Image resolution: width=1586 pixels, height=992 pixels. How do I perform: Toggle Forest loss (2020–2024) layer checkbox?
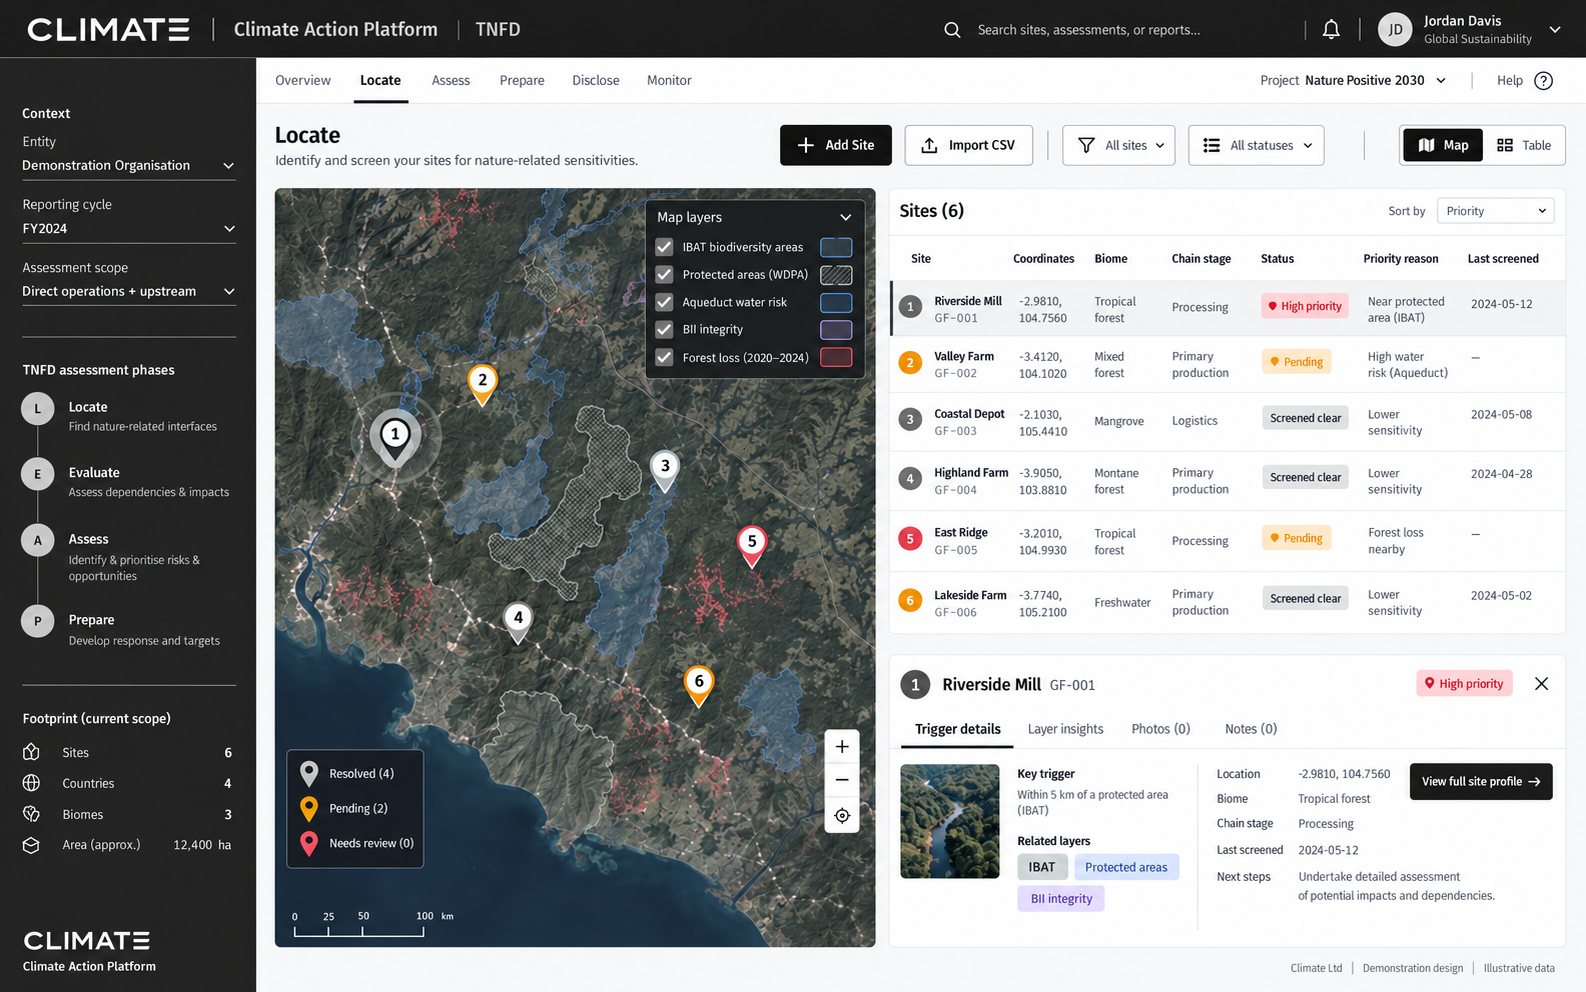(664, 357)
